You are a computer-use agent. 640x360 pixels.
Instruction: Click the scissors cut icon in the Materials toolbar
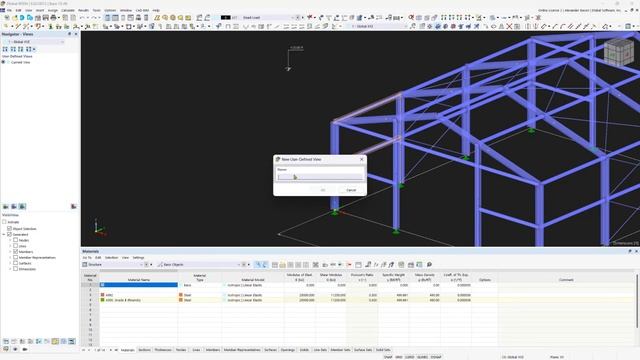click(316, 264)
